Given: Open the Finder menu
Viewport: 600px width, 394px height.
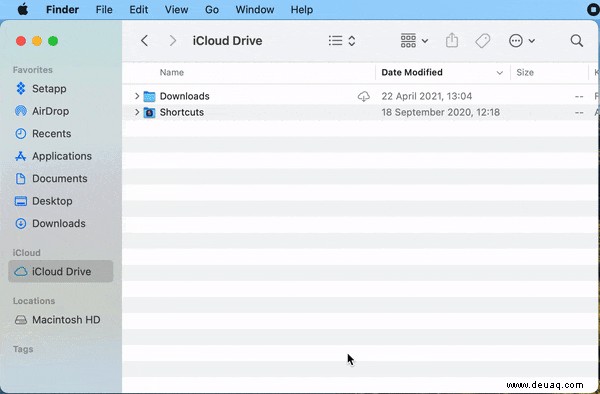Looking at the screenshot, I should 62,10.
